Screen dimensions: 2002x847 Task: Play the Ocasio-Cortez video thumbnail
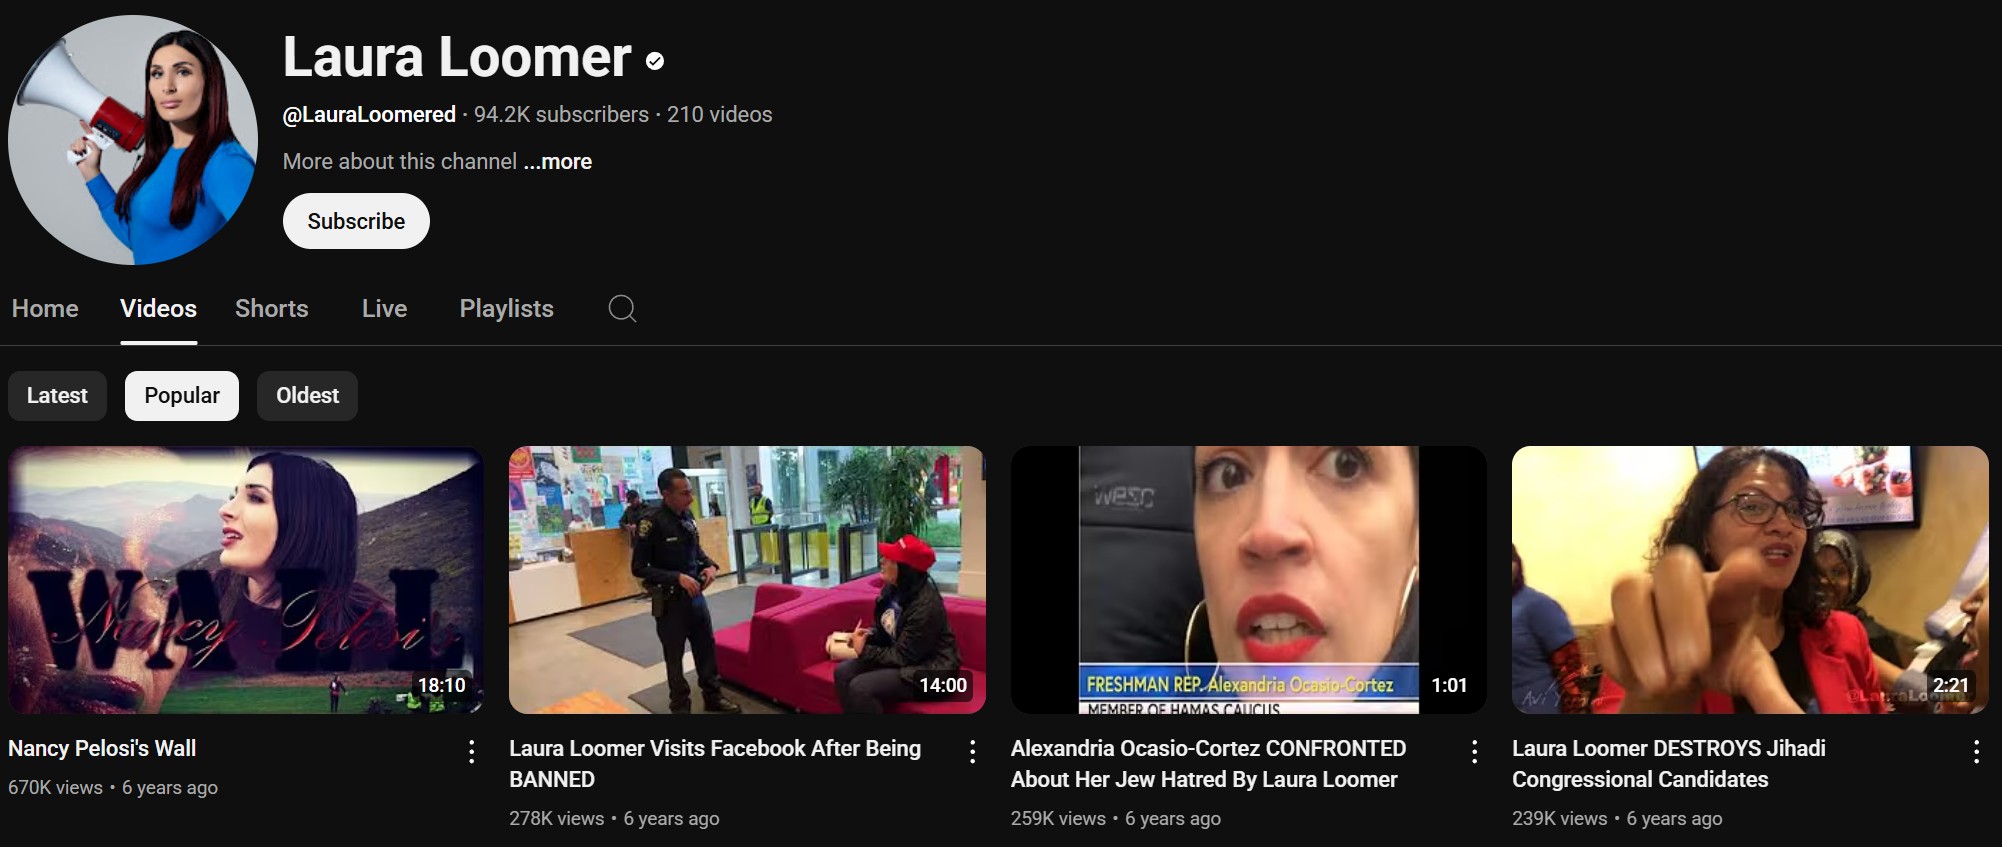click(1248, 580)
